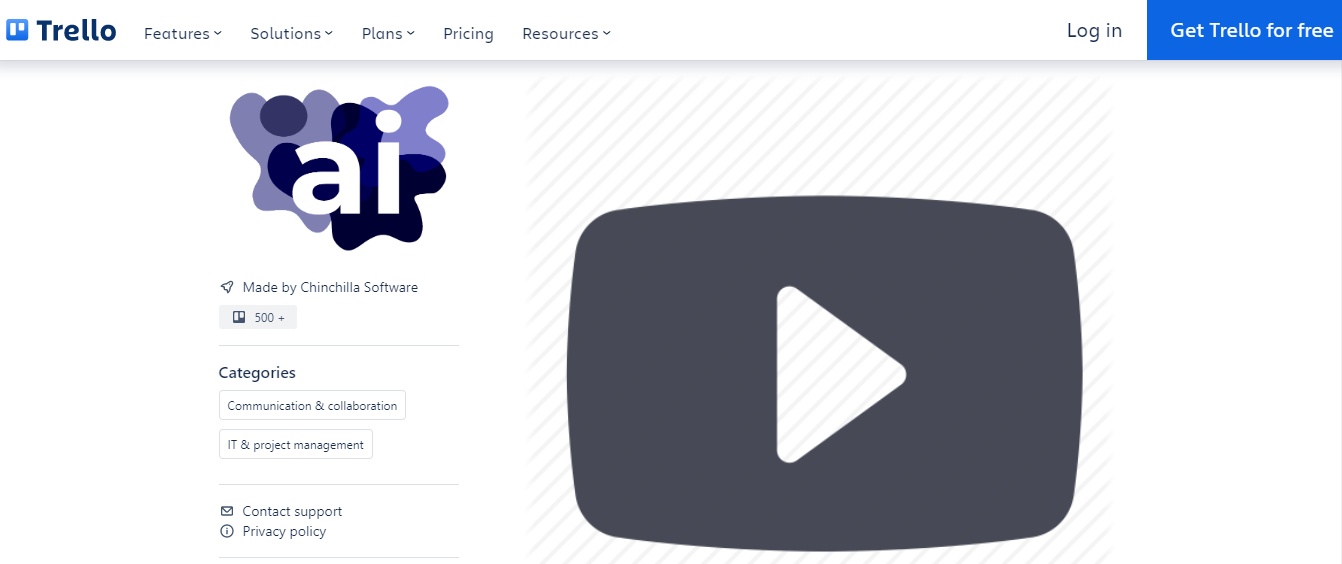Expand the Solutions dropdown menu
The image size is (1342, 564).
(292, 33)
